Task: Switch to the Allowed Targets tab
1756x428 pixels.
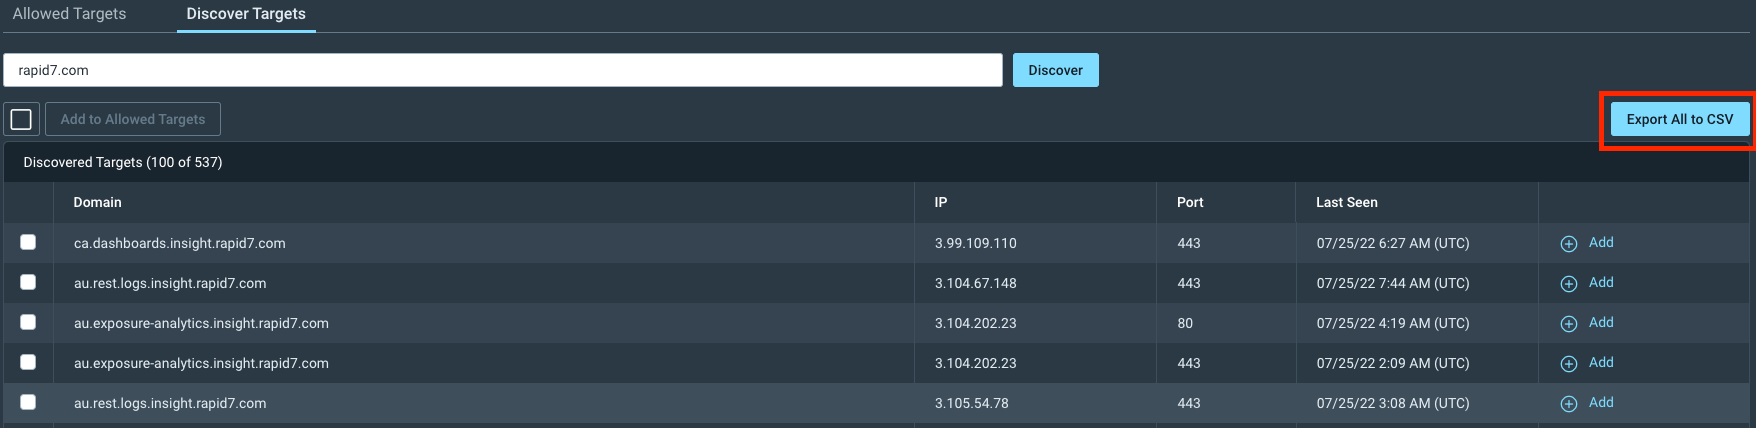Action: click(69, 14)
